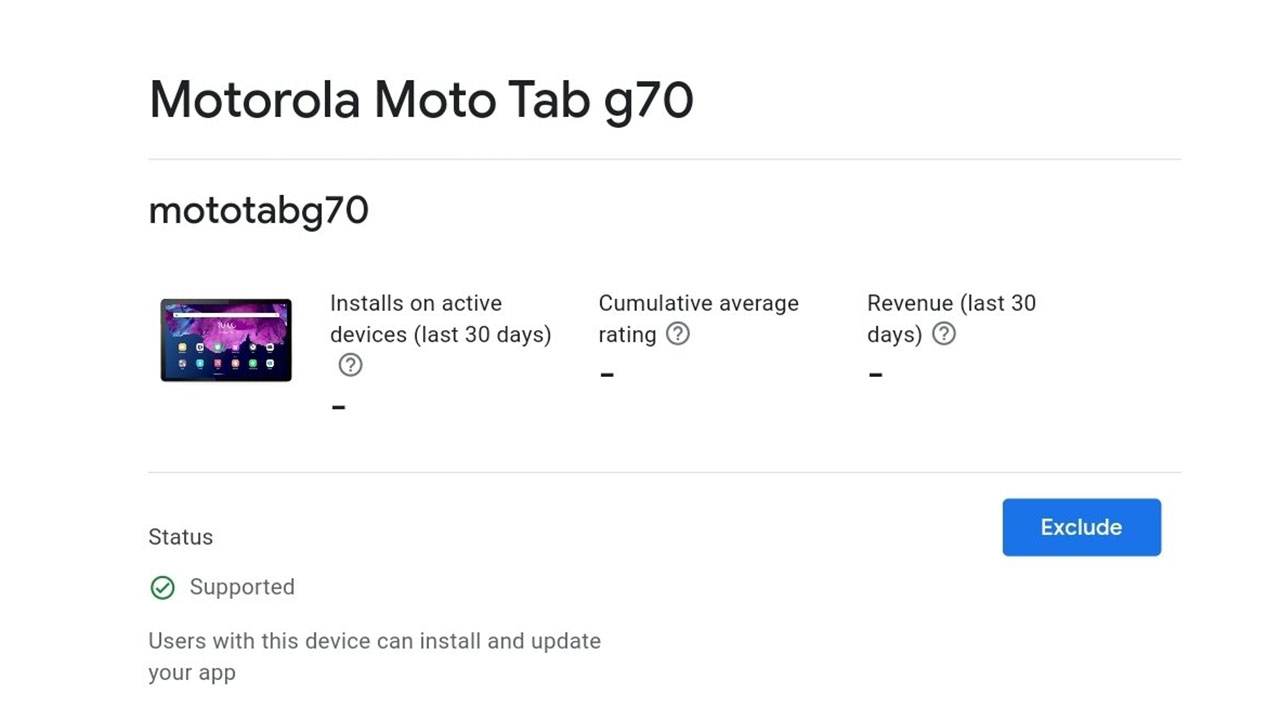This screenshot has width=1280, height=720.
Task: Open the installs on active devices help tooltip
Action: point(349,365)
